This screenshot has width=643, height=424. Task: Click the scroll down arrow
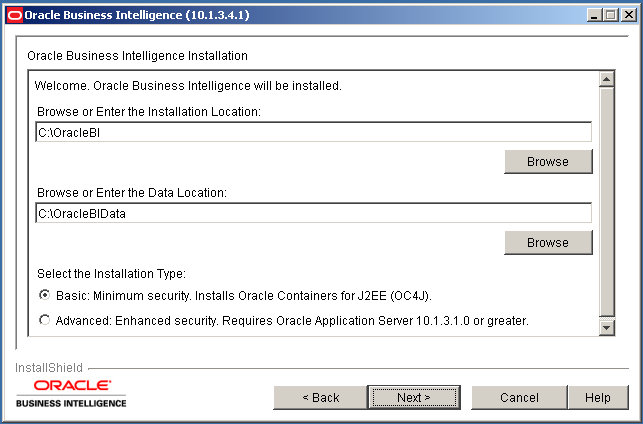606,327
